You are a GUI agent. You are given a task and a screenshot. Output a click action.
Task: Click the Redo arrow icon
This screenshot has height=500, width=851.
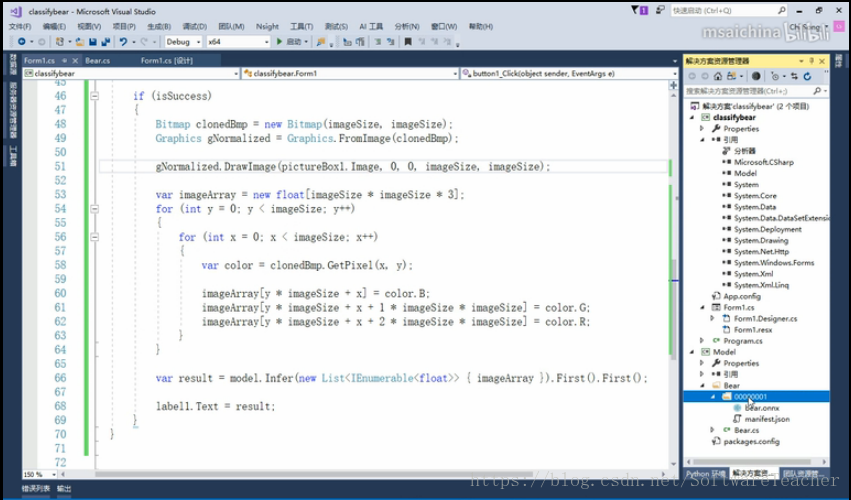click(x=143, y=42)
